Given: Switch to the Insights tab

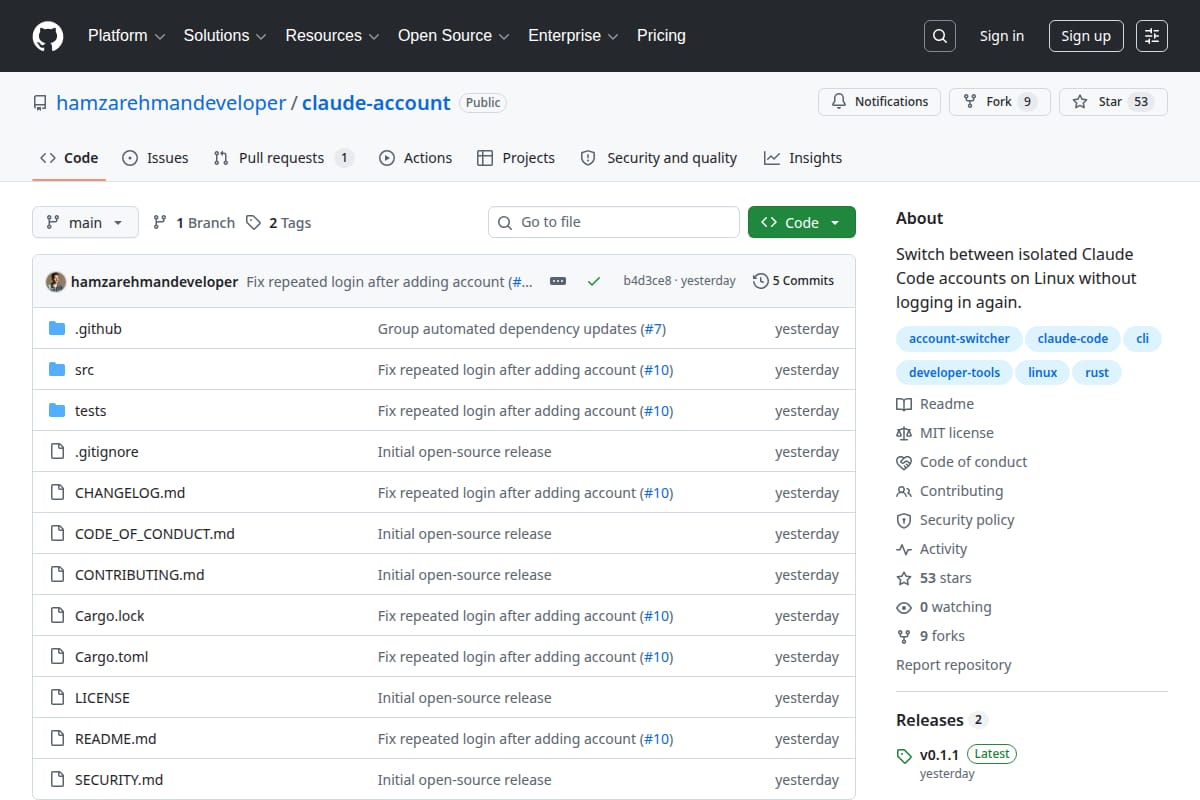Looking at the screenshot, I should (x=803, y=158).
